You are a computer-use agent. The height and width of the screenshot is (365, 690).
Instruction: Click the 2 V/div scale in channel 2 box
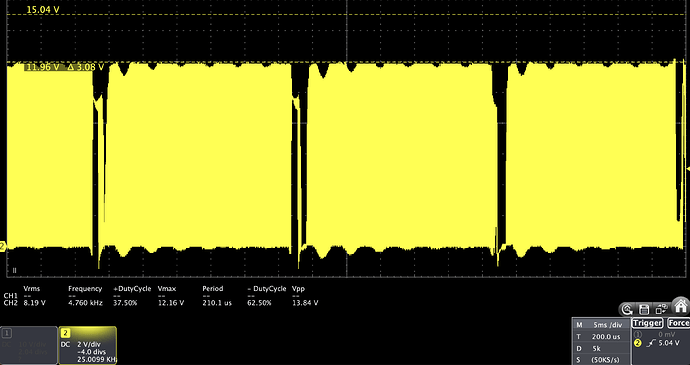tap(89, 344)
